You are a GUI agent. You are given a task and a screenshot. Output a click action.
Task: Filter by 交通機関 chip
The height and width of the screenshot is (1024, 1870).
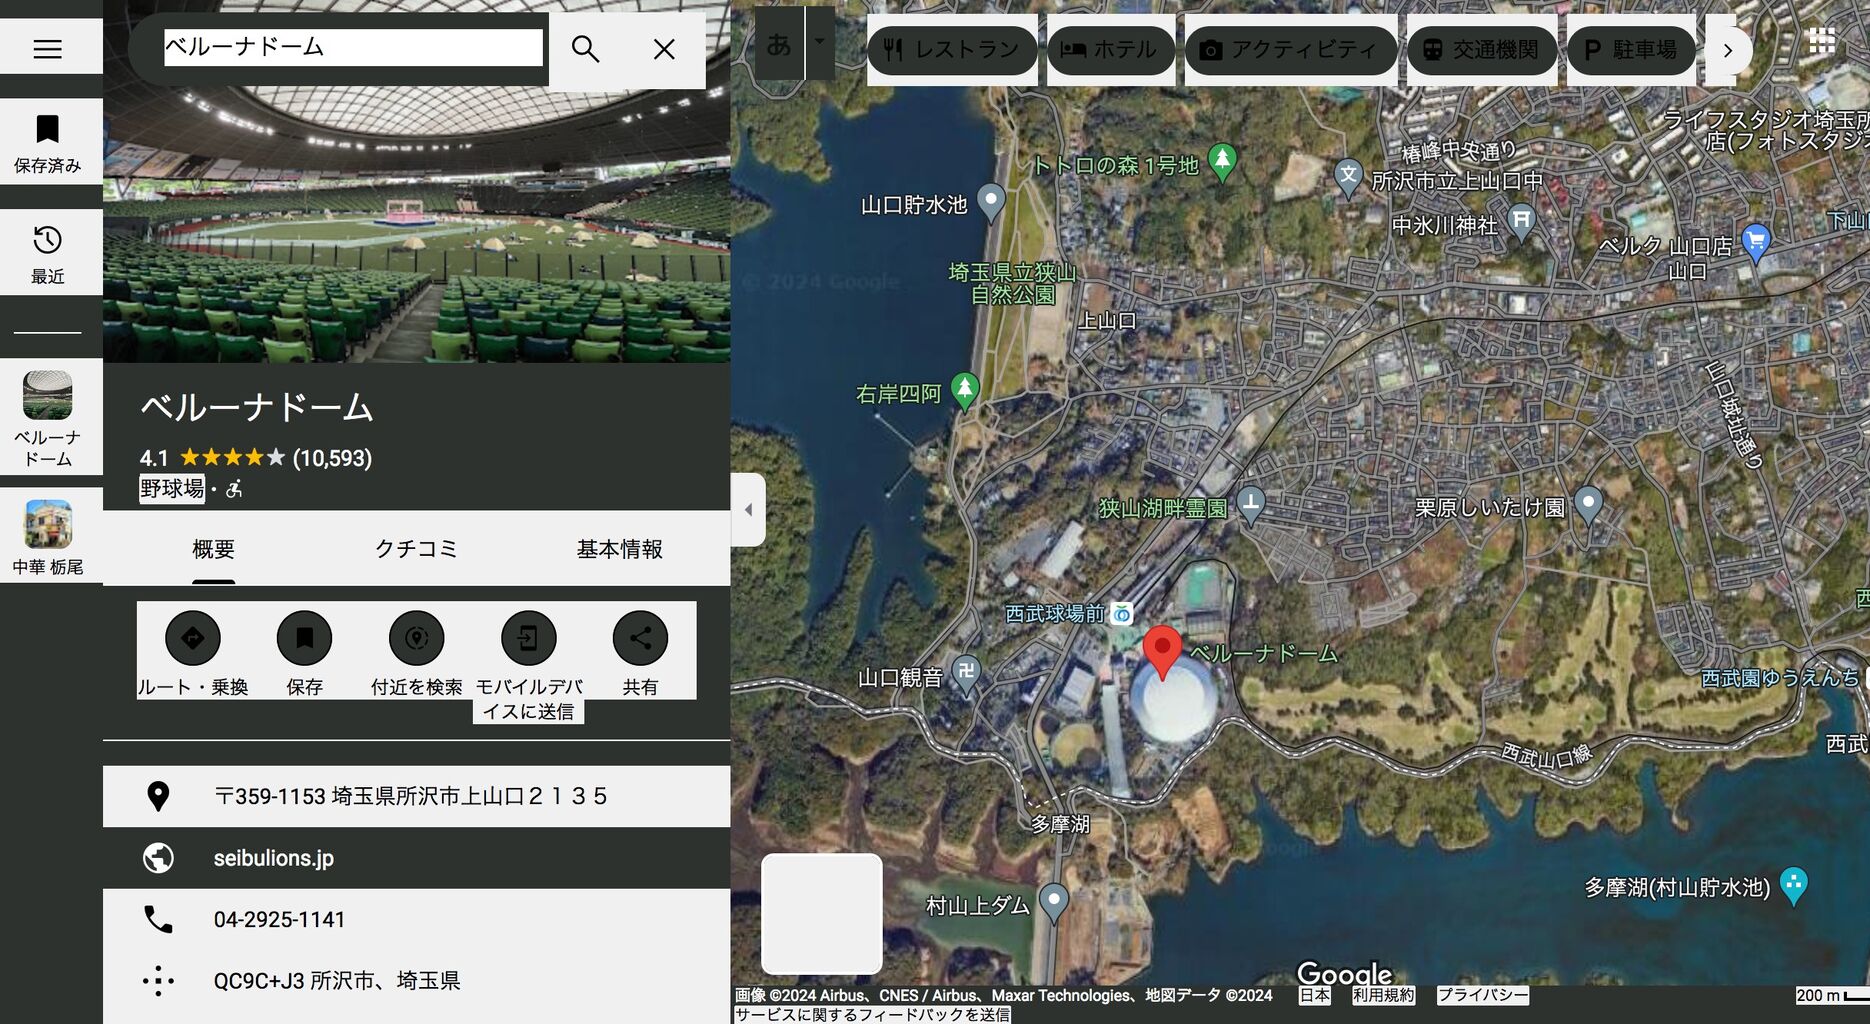(1482, 50)
